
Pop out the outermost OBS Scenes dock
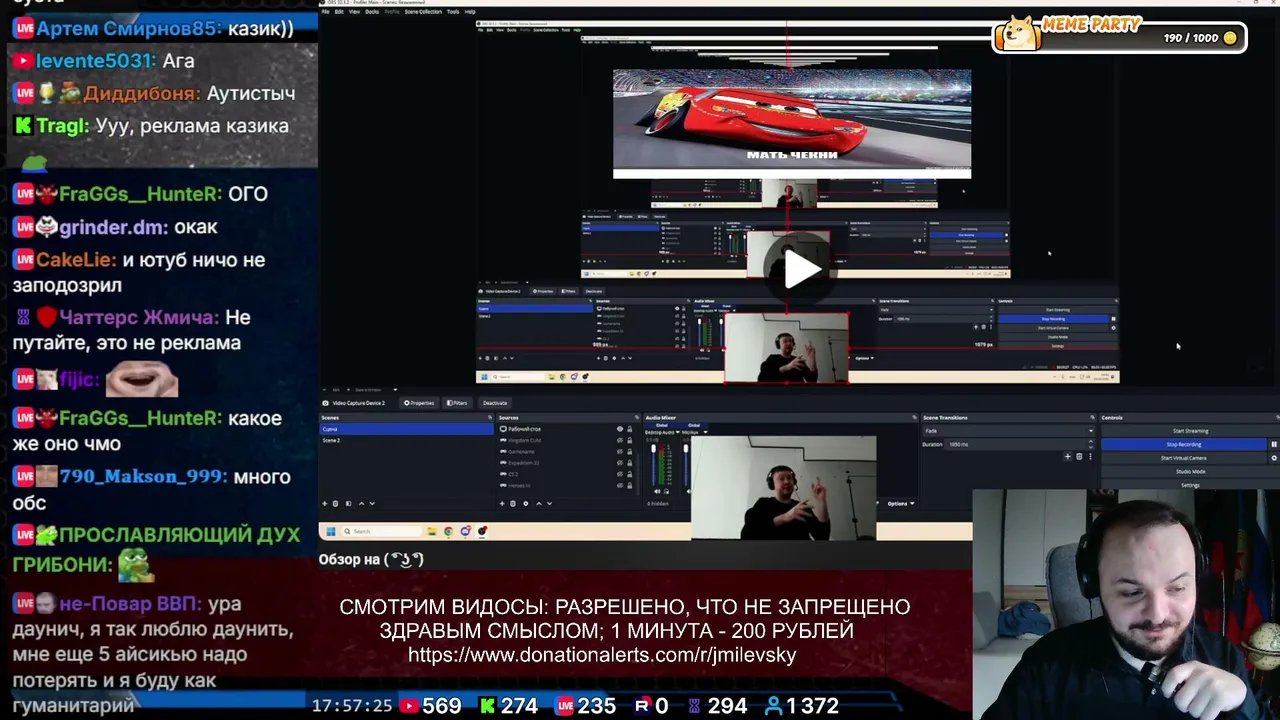click(x=489, y=417)
